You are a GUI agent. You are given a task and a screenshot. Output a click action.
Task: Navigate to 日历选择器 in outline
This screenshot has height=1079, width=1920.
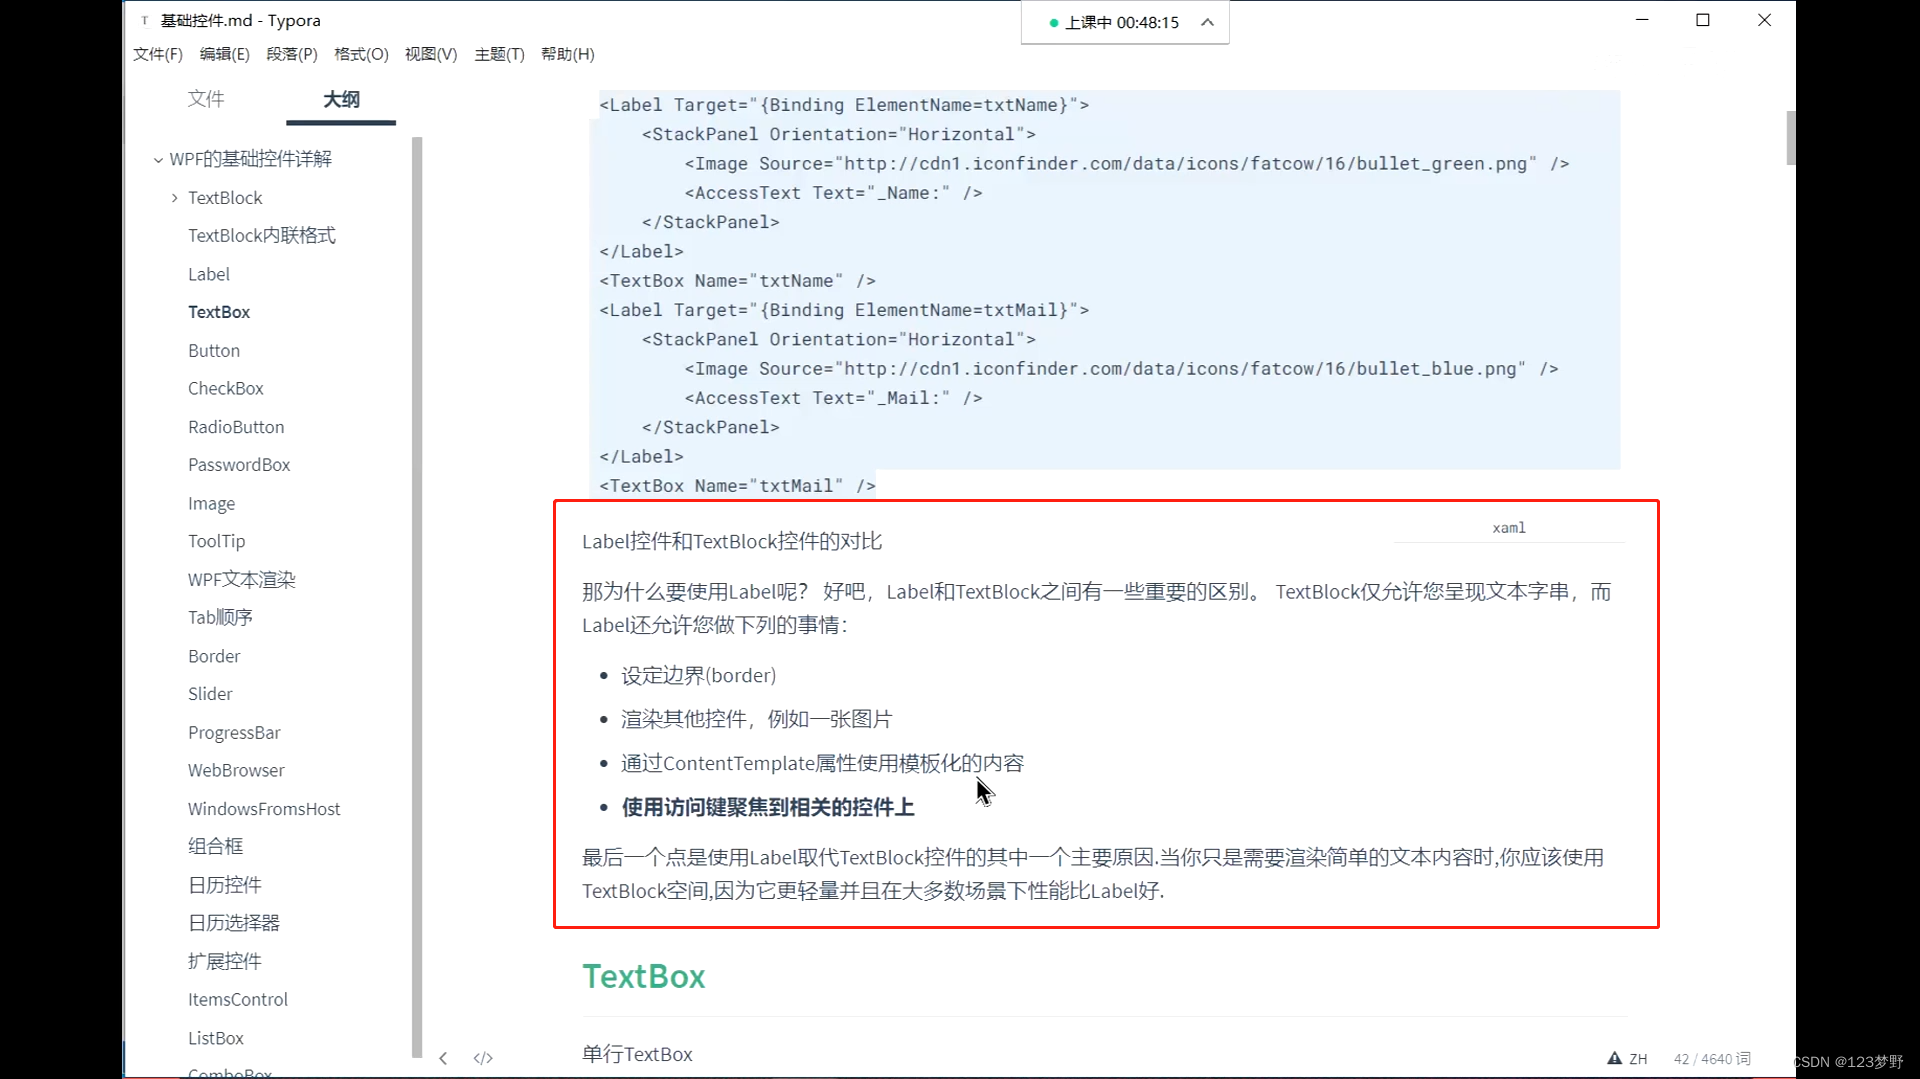point(234,923)
